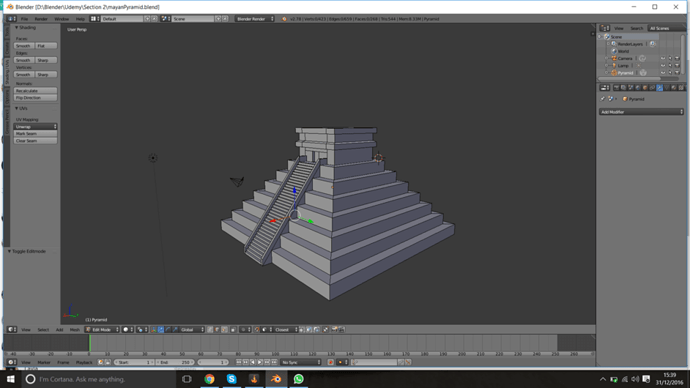Click the Lamp object icon in outliner
The height and width of the screenshot is (388, 690).
tap(614, 66)
